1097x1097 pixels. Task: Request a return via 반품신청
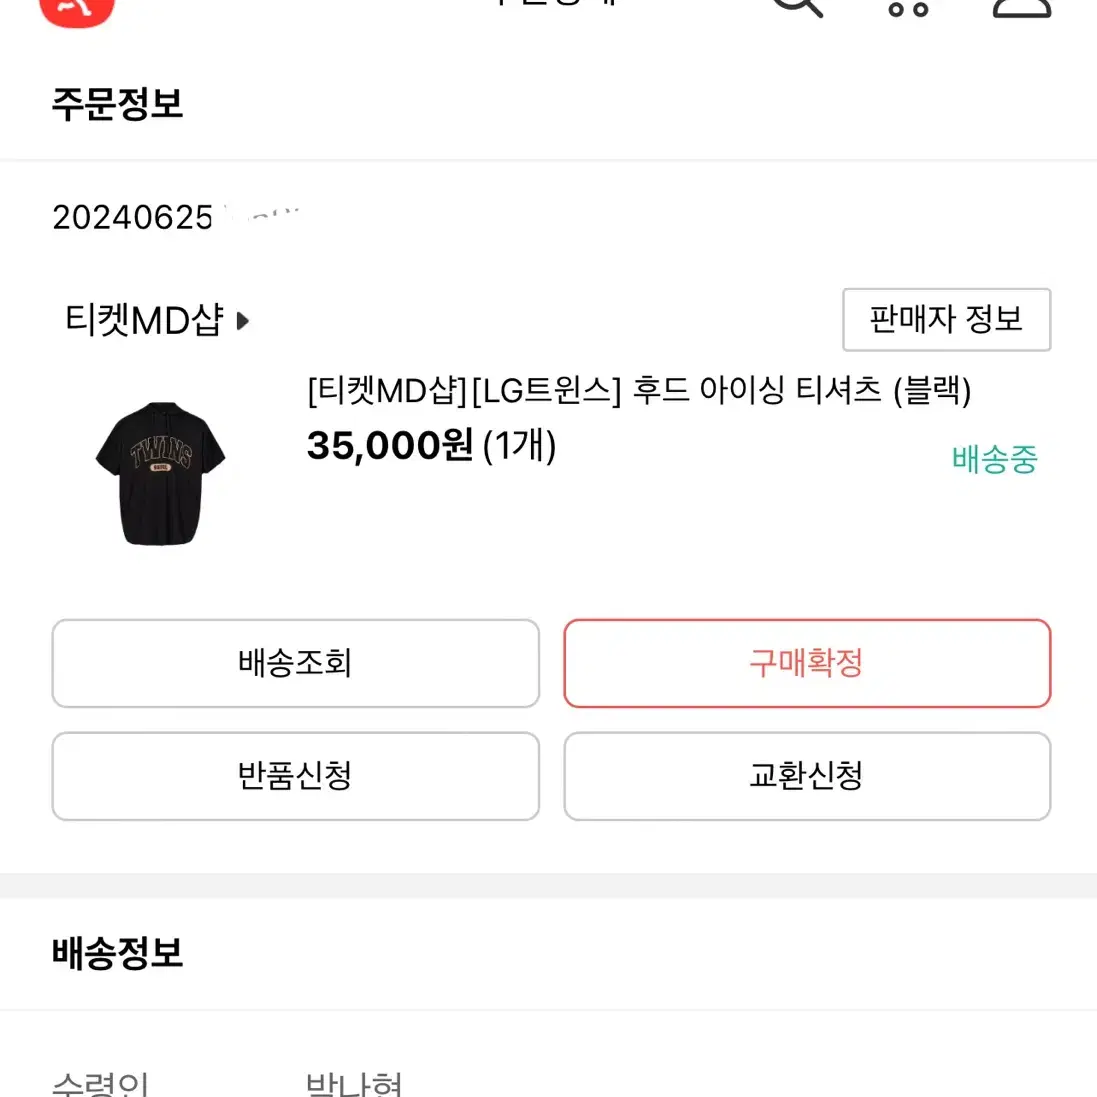pos(295,776)
